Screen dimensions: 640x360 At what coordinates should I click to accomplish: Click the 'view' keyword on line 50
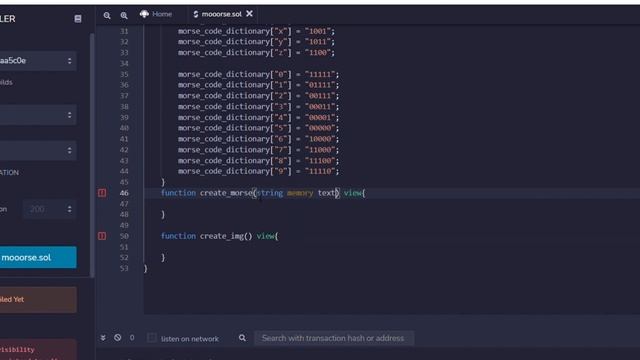click(265, 236)
